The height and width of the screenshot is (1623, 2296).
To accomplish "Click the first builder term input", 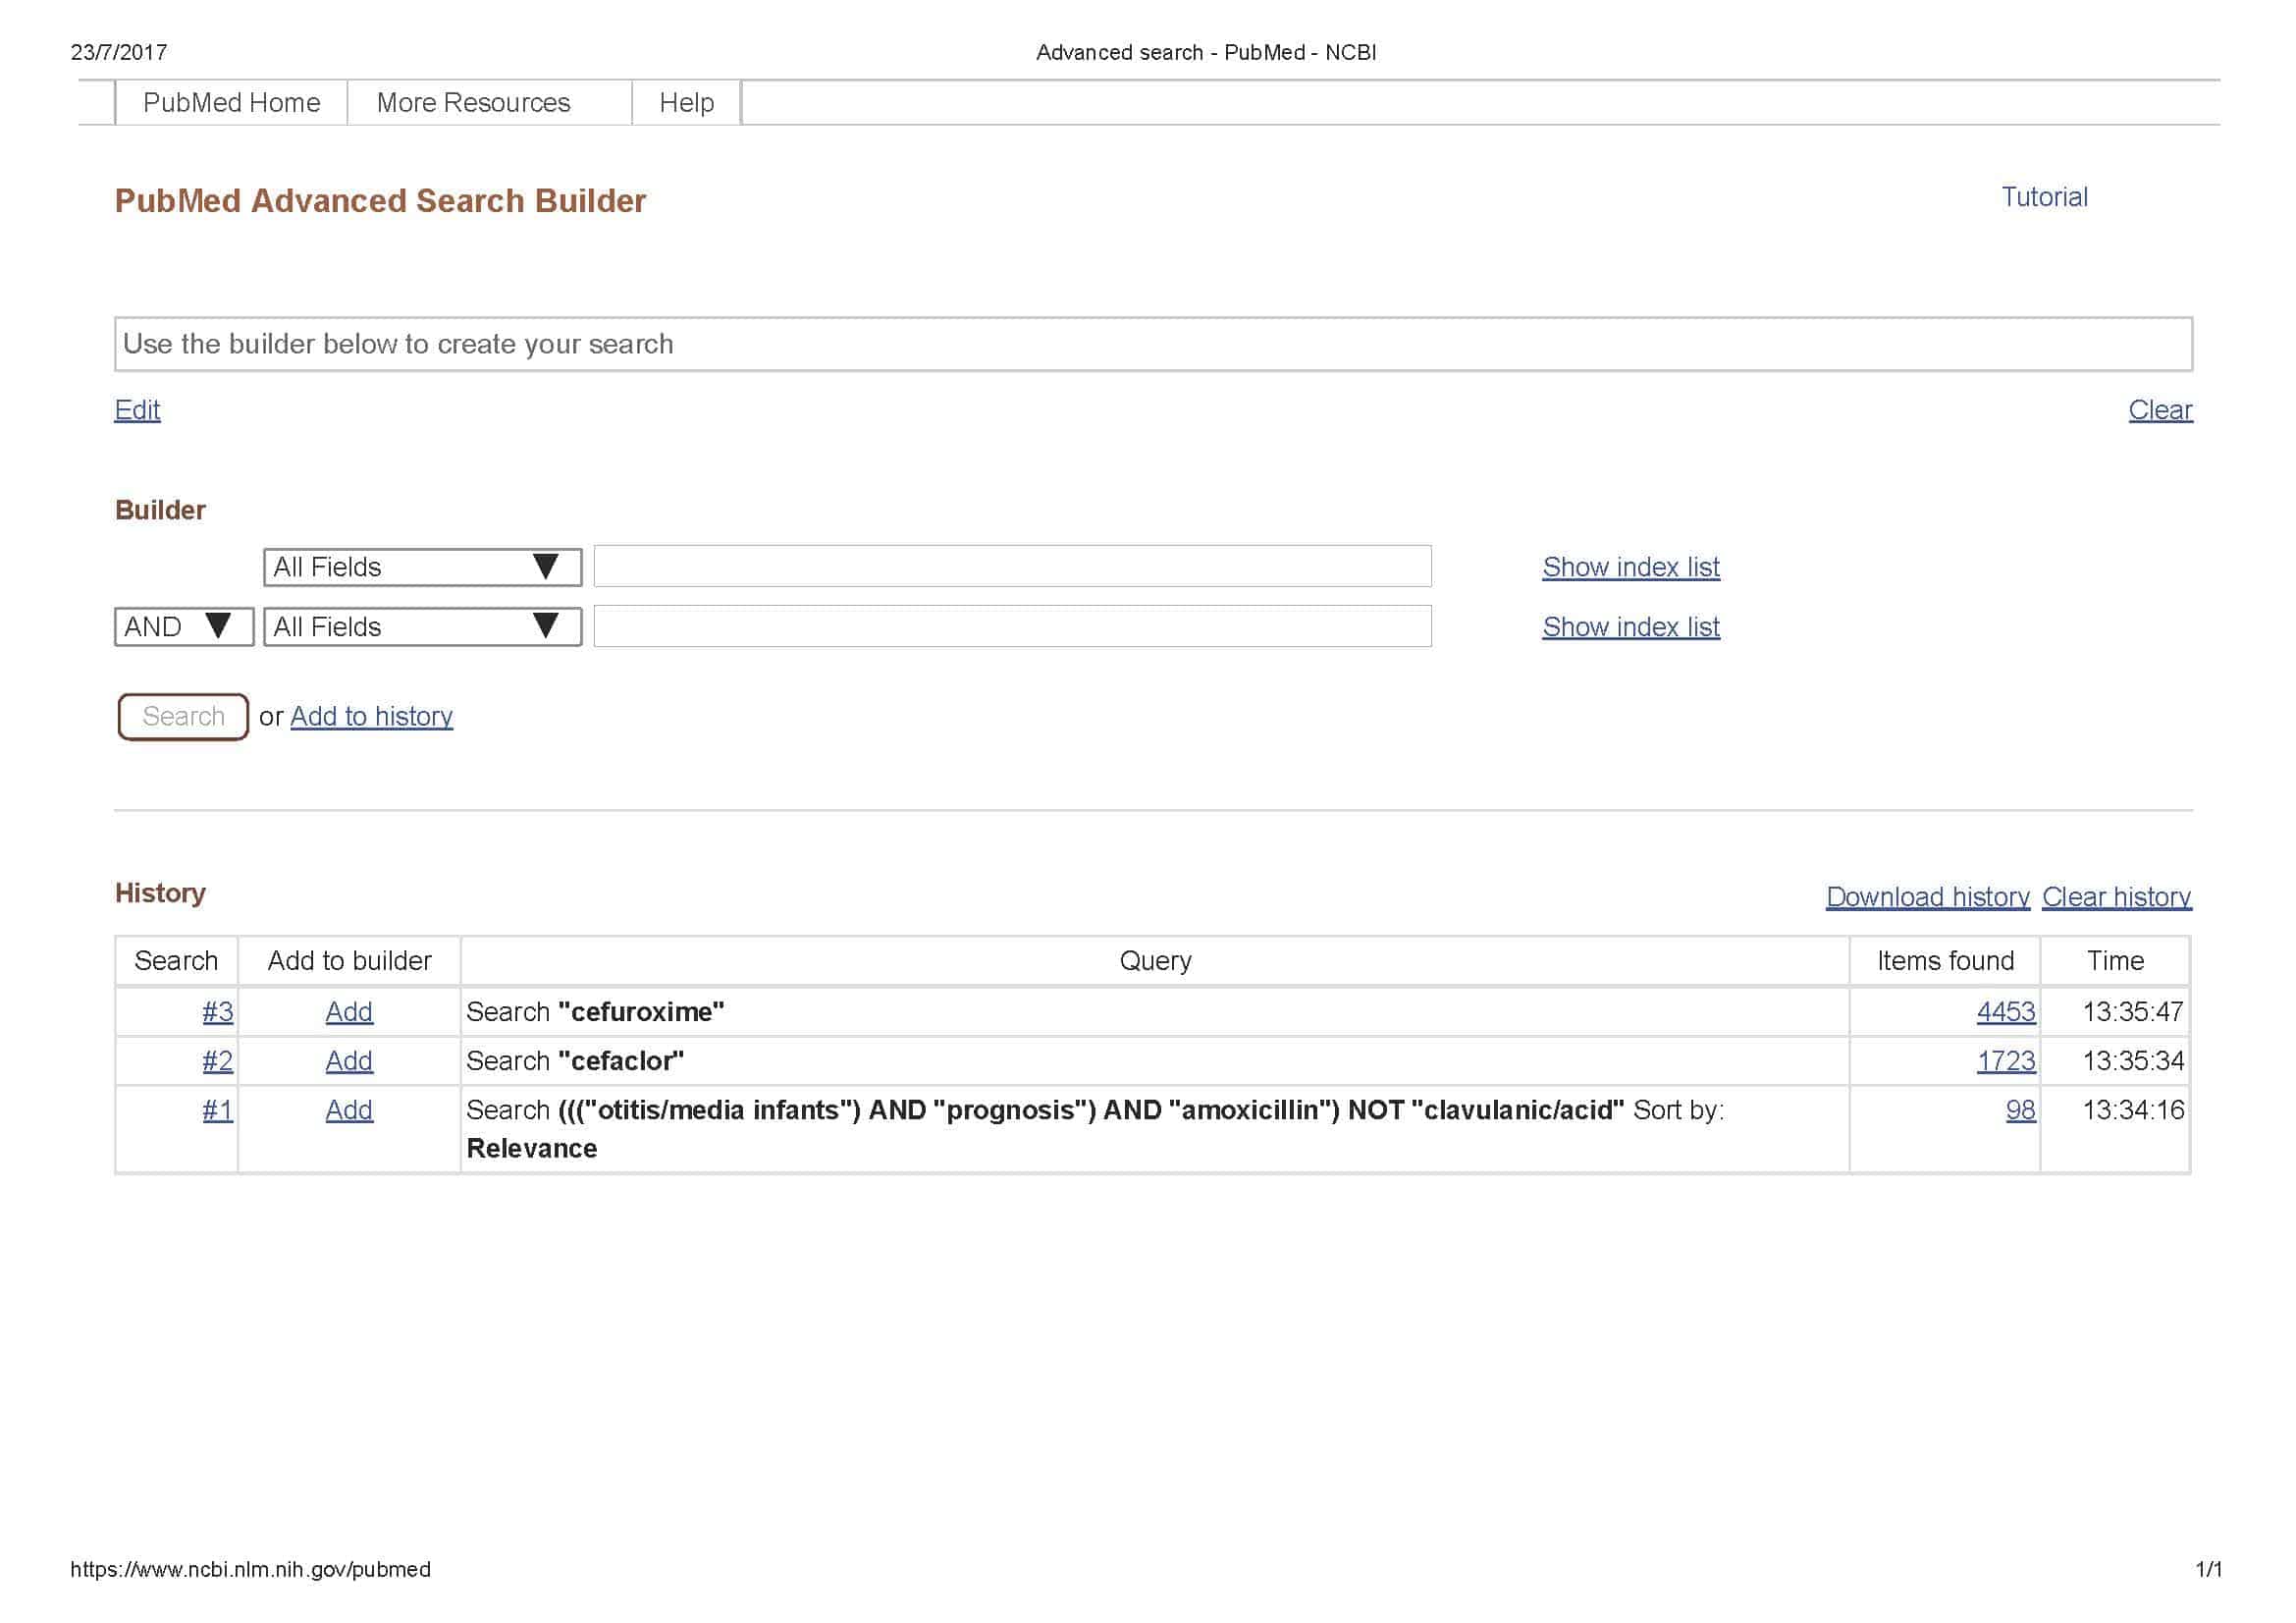I will click(1012, 566).
